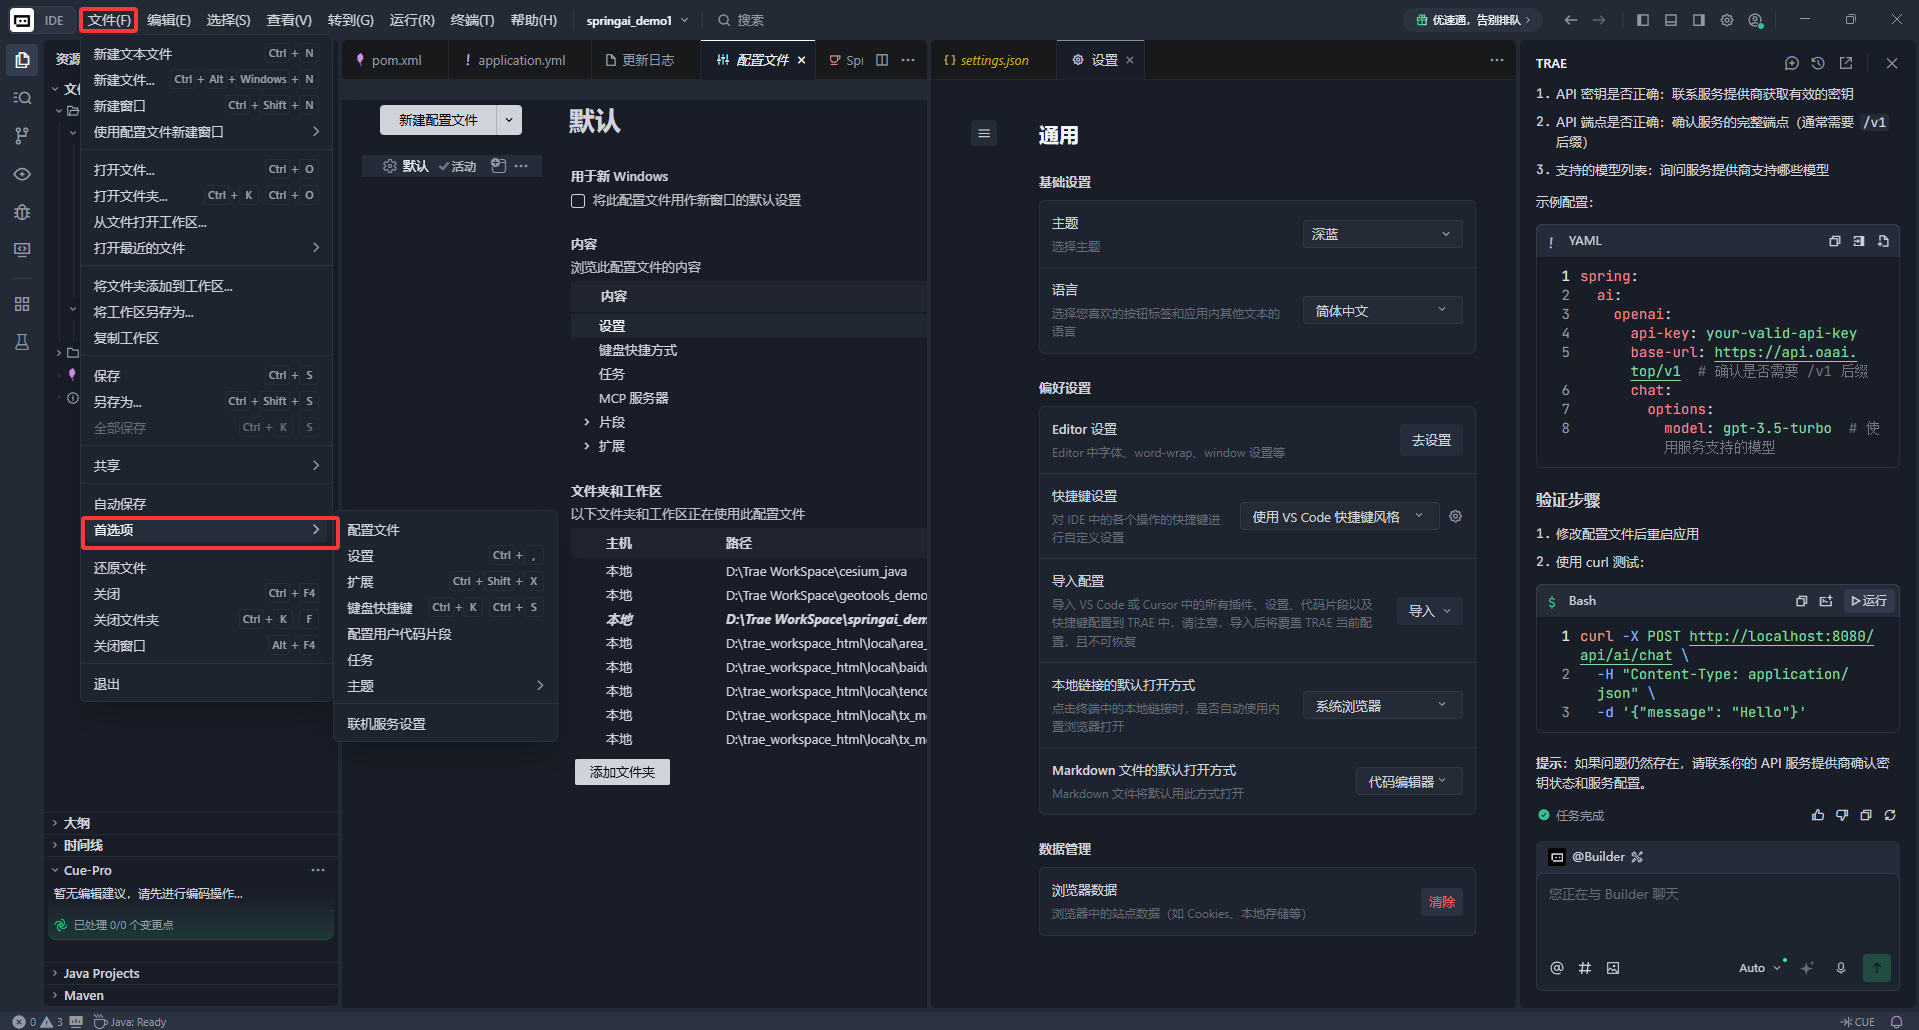This screenshot has height=1030, width=1919.
Task: Regenerate the chat response
Action: (x=1890, y=815)
